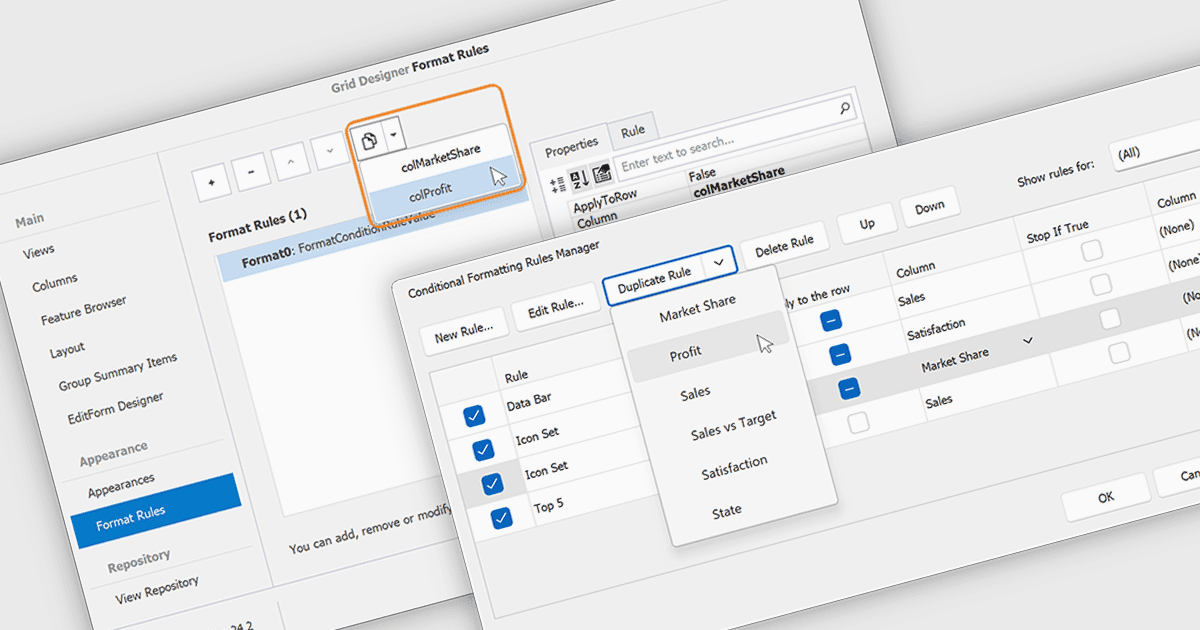Toggle the Top 5 rule checkbox
1200x630 pixels.
pyautogui.click(x=501, y=517)
